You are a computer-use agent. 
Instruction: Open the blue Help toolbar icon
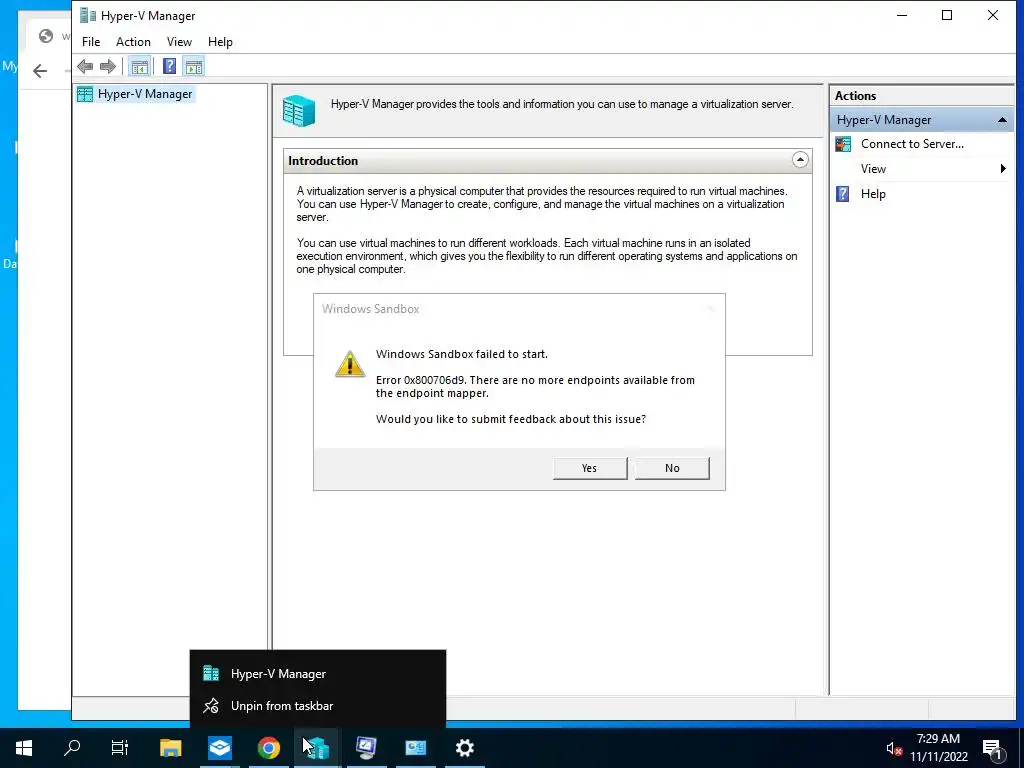(x=169, y=66)
